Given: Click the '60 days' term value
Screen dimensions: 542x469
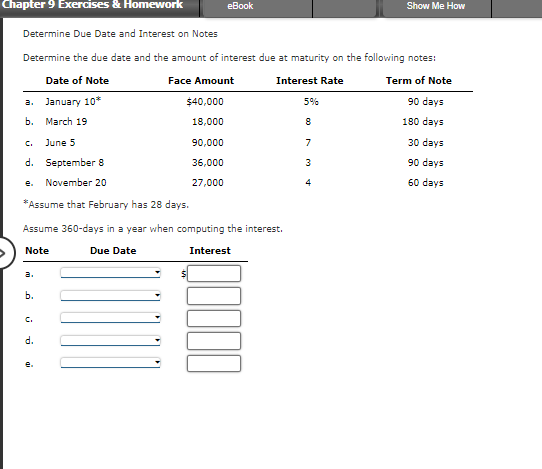Looking at the screenshot, I should (x=426, y=182).
